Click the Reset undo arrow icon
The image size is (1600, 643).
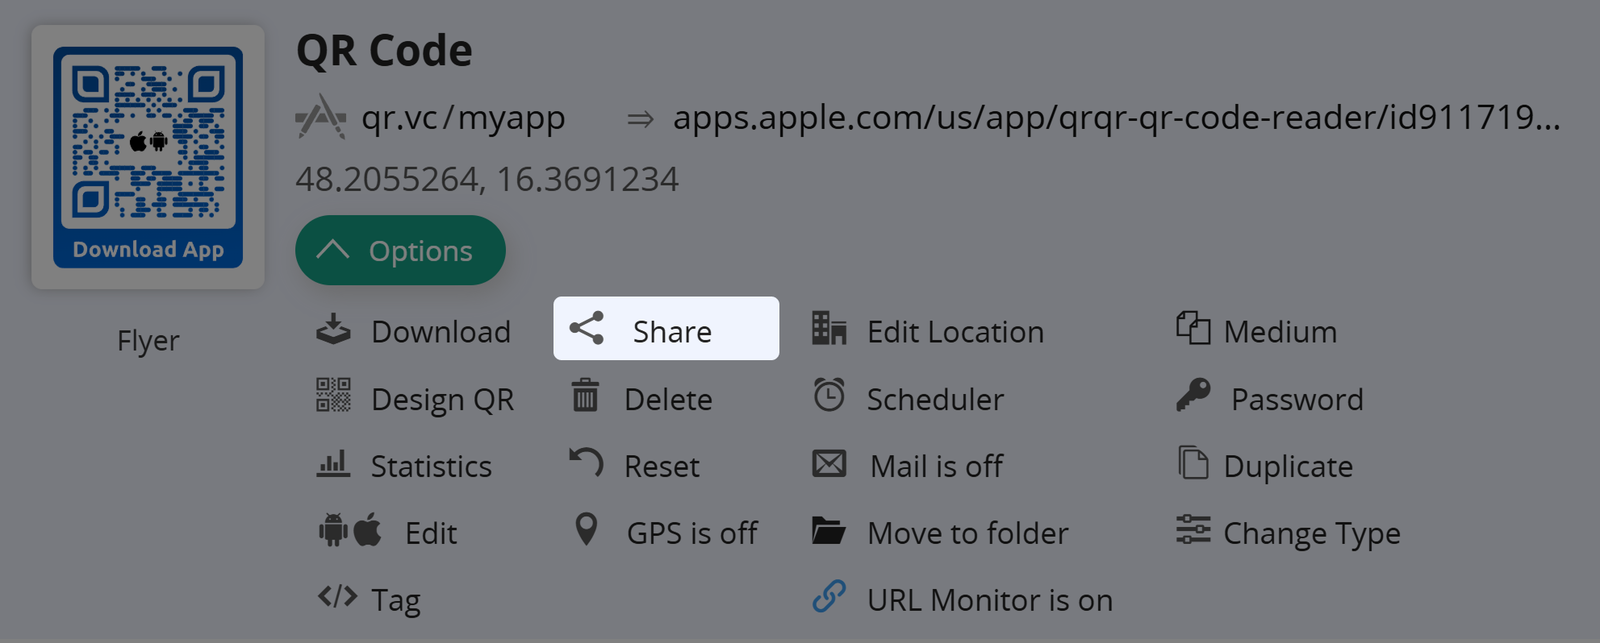click(586, 463)
